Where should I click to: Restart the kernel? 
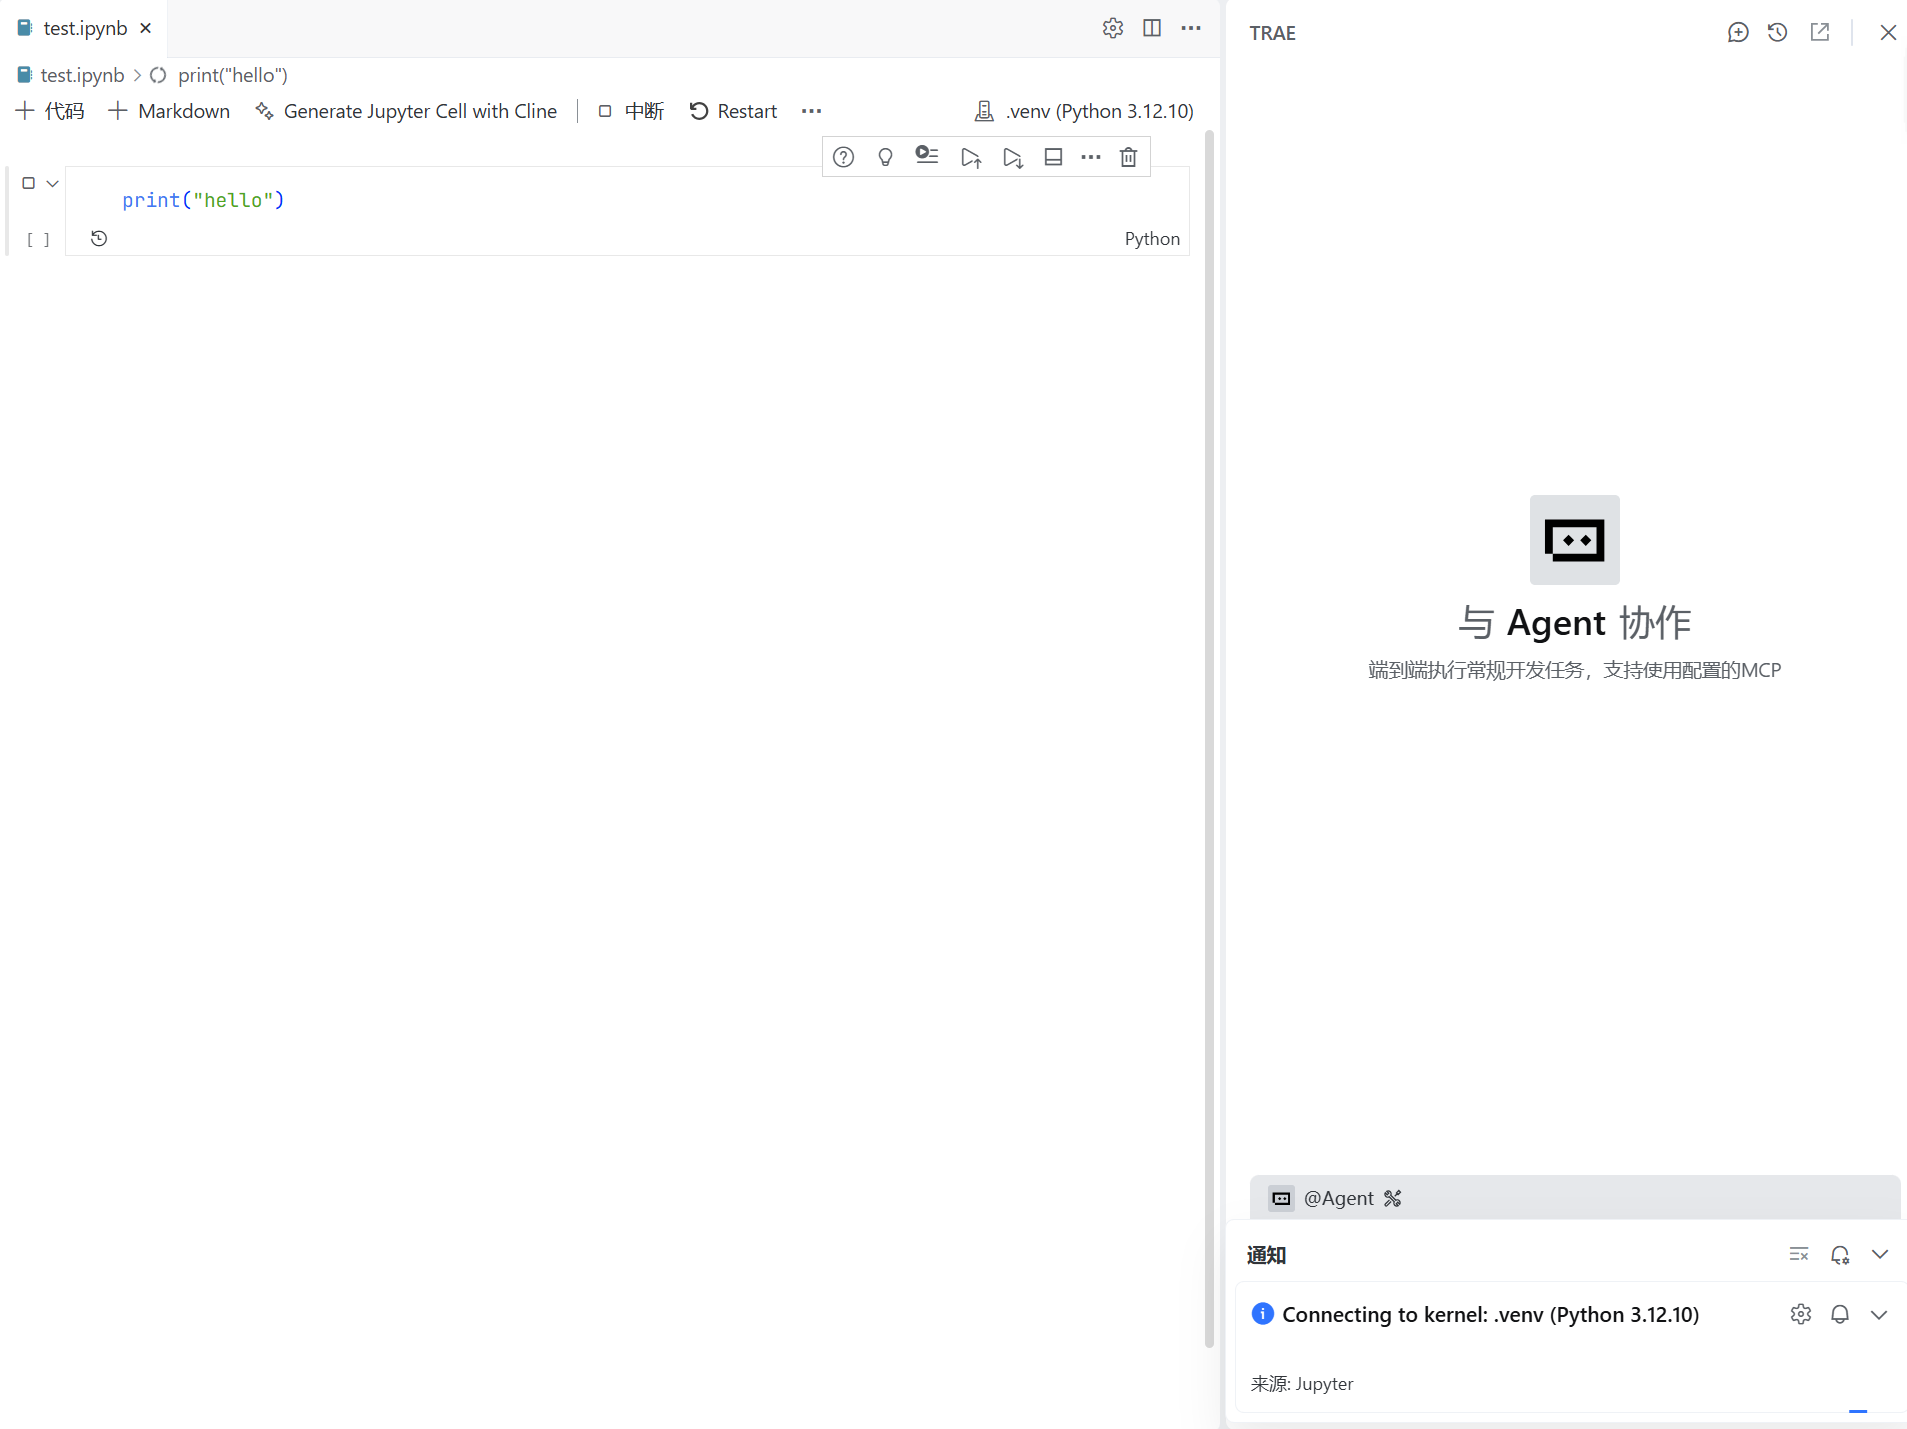[x=733, y=111]
